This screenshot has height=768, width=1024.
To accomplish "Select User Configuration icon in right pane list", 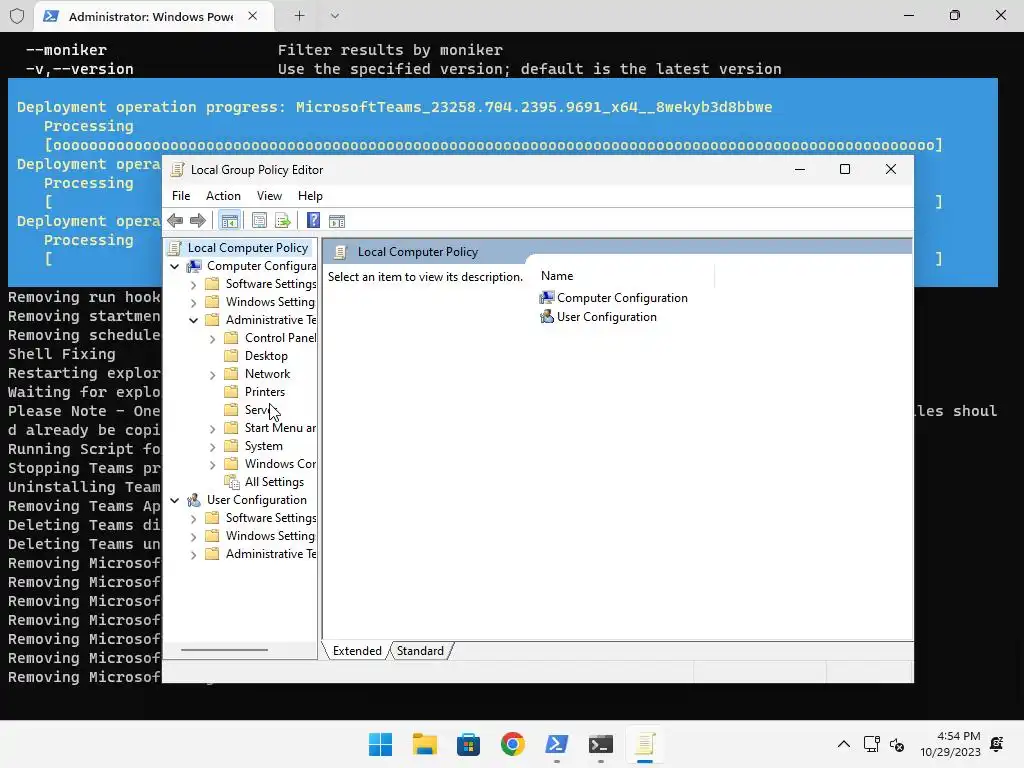I will coord(547,317).
